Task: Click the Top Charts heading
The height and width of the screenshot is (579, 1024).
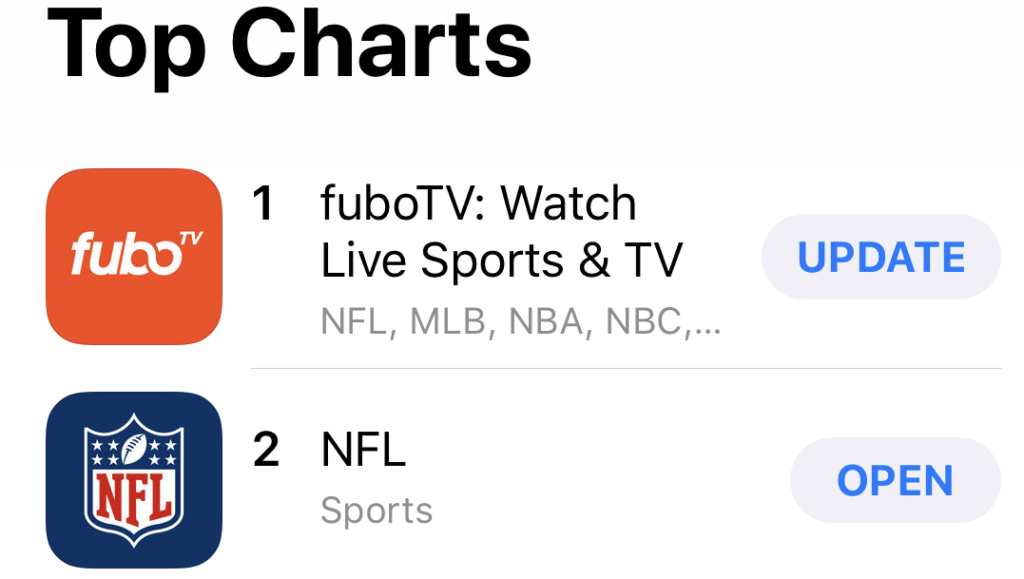Action: point(289,44)
